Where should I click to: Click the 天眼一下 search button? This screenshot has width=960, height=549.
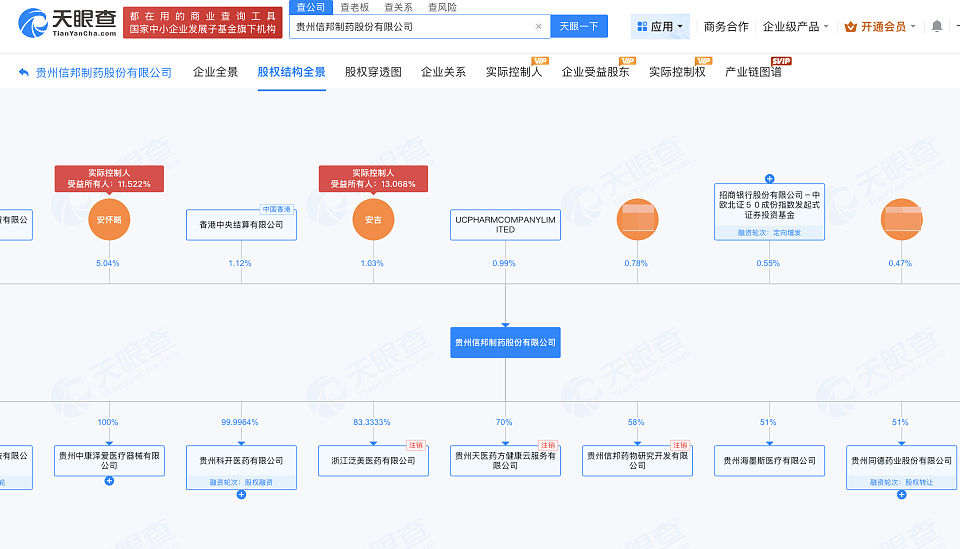(579, 26)
